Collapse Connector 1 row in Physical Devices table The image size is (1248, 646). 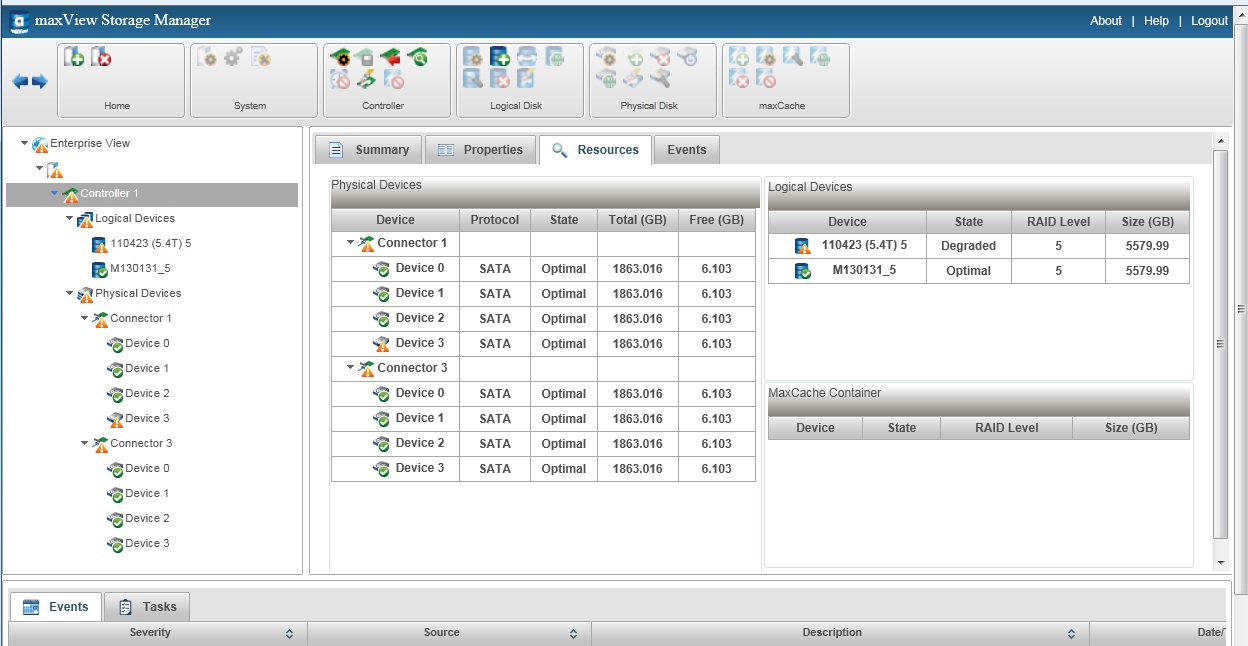pyautogui.click(x=351, y=243)
